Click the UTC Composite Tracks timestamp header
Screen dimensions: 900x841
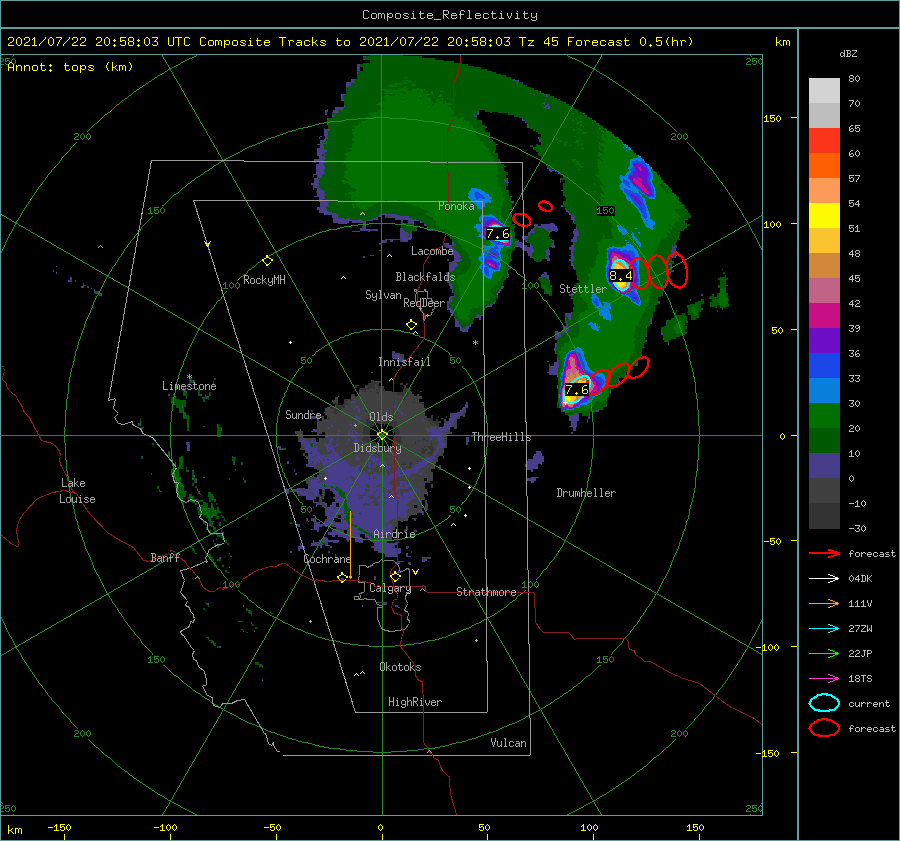point(350,42)
